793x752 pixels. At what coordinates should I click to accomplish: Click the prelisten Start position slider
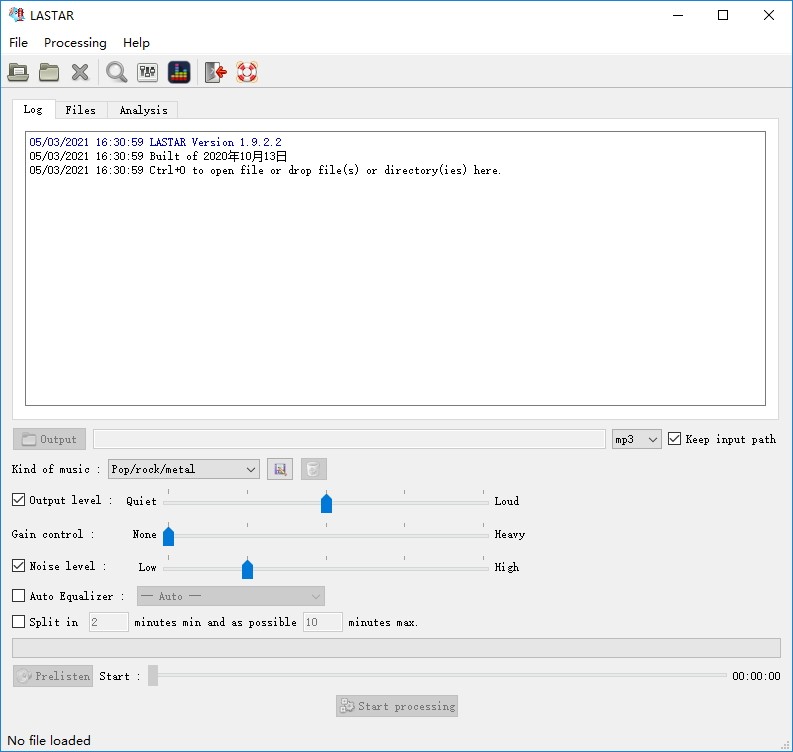153,676
